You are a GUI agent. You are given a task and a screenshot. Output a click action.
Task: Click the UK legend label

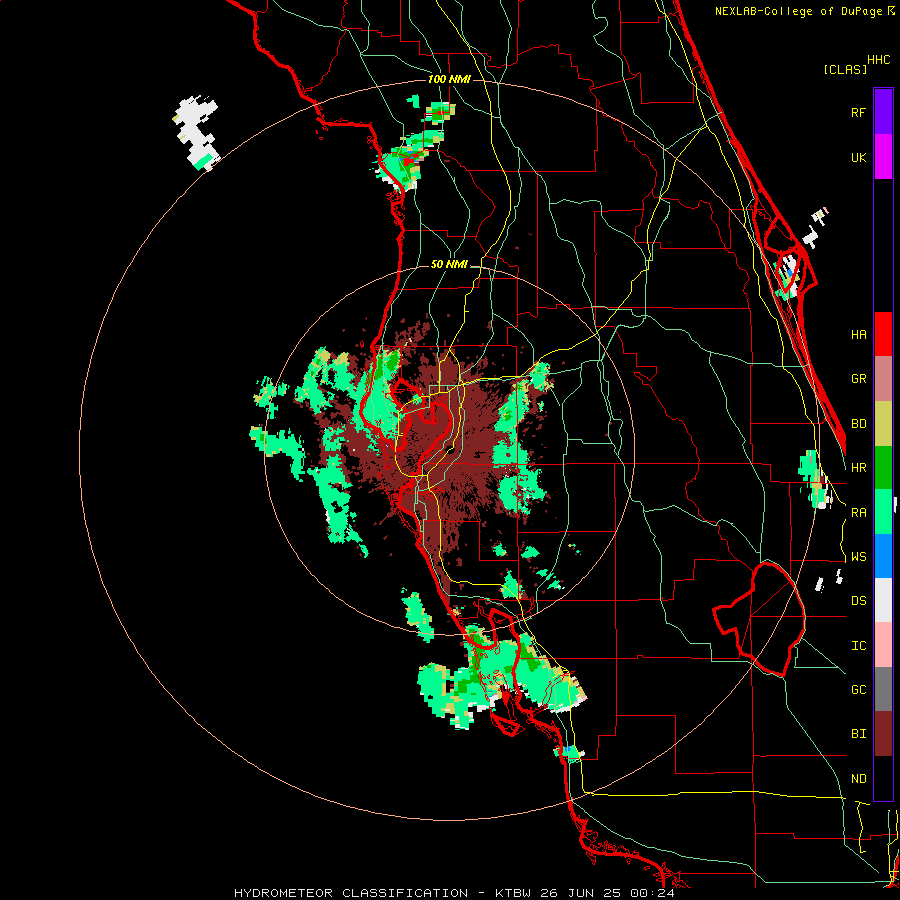pyautogui.click(x=858, y=158)
